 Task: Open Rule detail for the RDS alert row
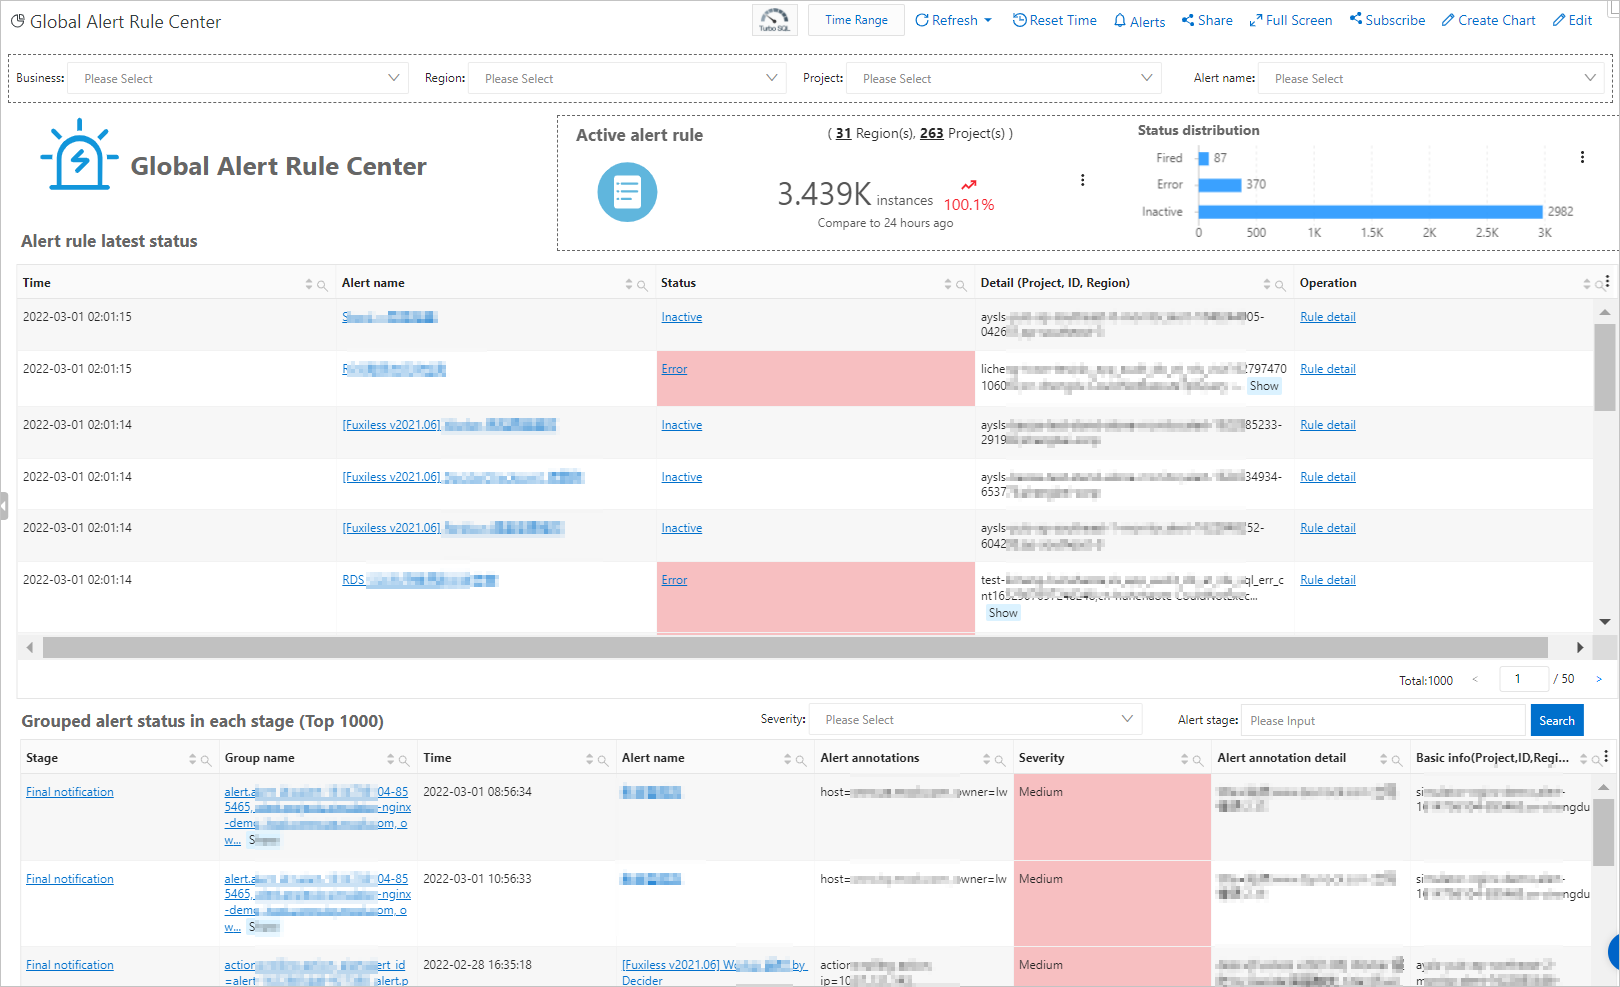1328,580
